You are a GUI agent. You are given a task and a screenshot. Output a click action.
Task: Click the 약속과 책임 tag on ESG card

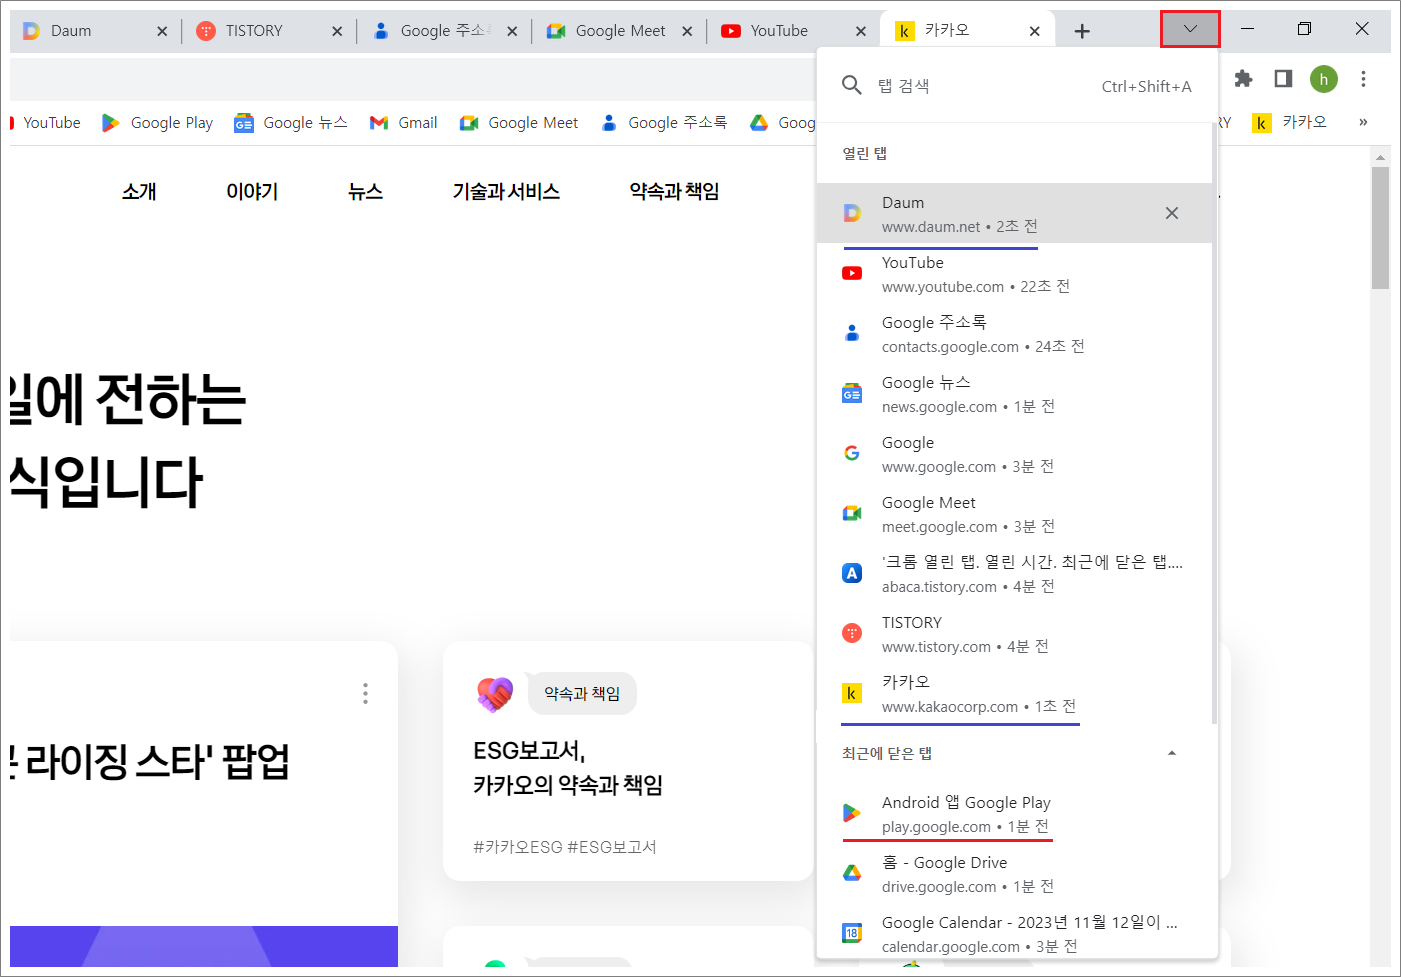click(x=582, y=693)
